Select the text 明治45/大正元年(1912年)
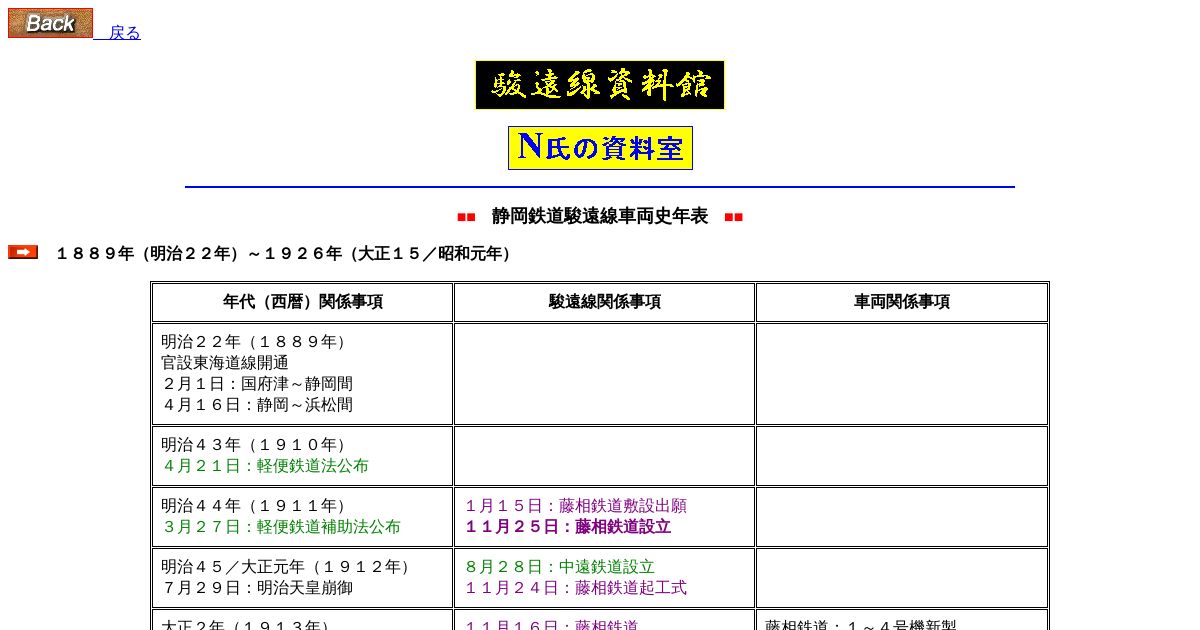 [x=289, y=567]
